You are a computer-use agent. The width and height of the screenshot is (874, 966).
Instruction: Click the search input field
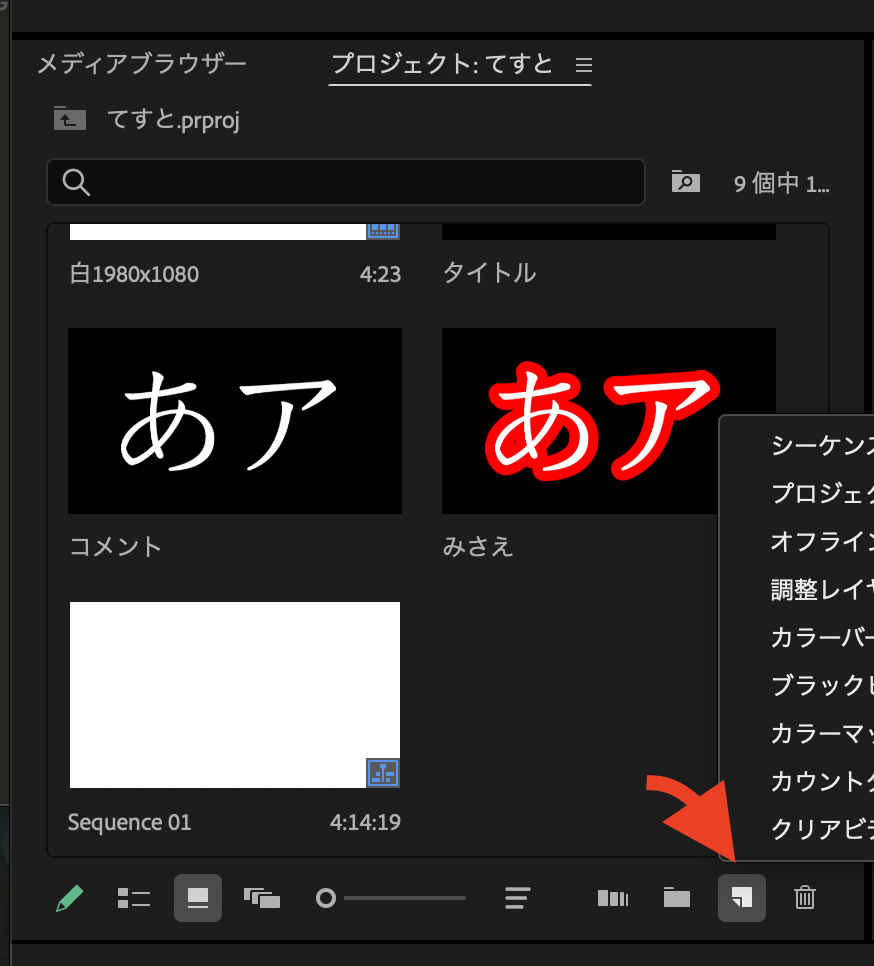point(346,182)
